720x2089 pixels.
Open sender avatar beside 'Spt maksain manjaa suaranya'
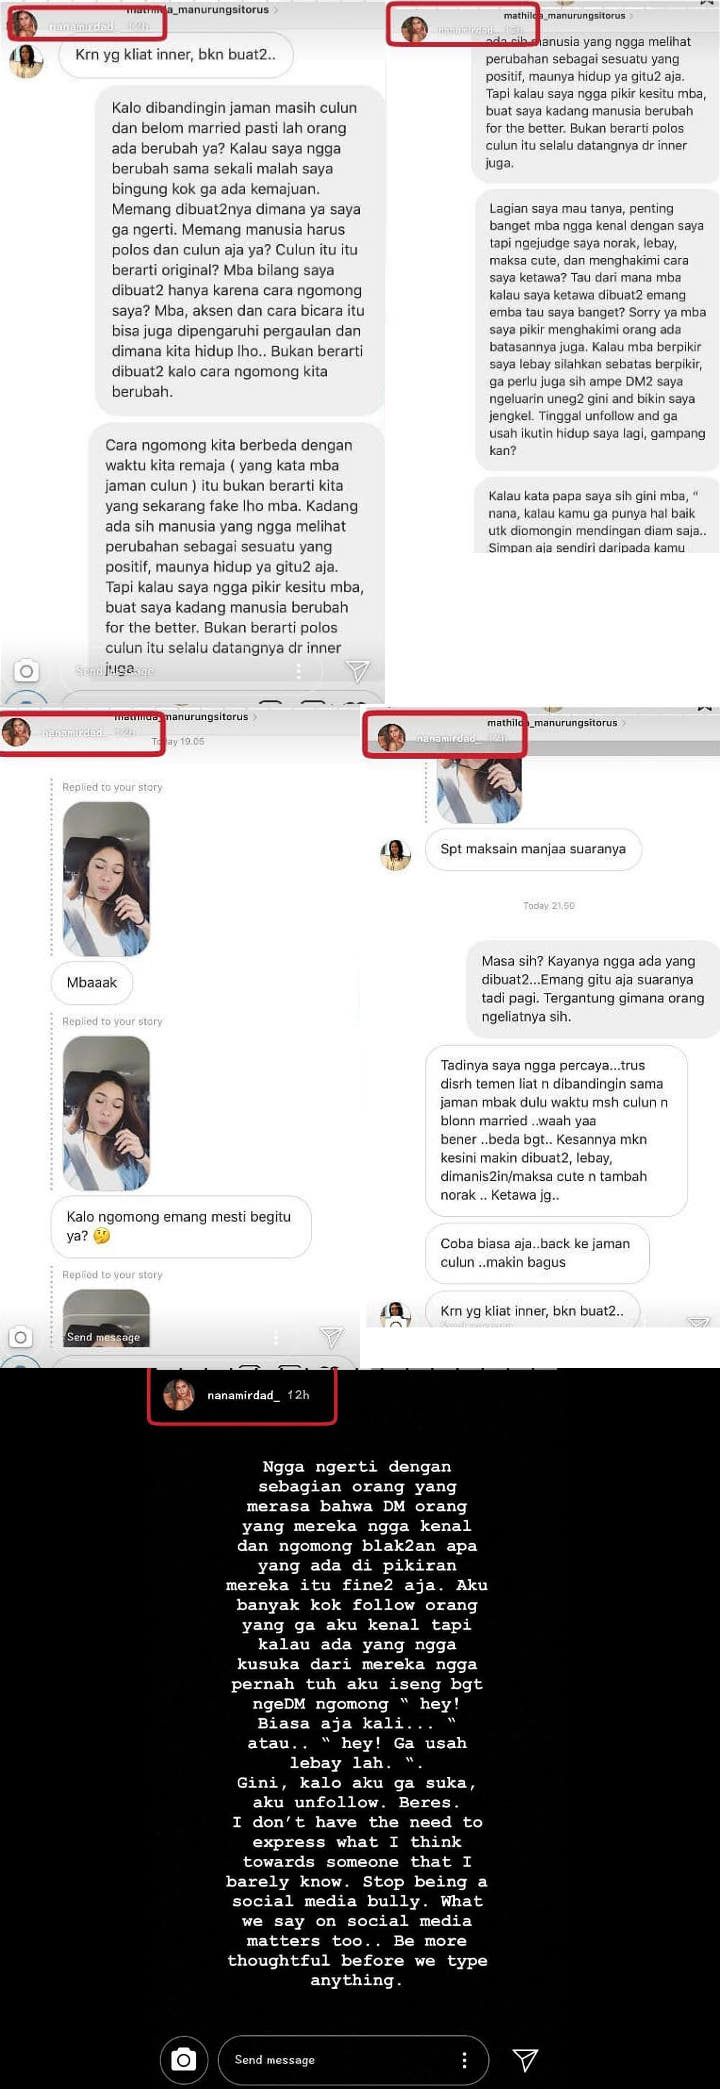396,855
